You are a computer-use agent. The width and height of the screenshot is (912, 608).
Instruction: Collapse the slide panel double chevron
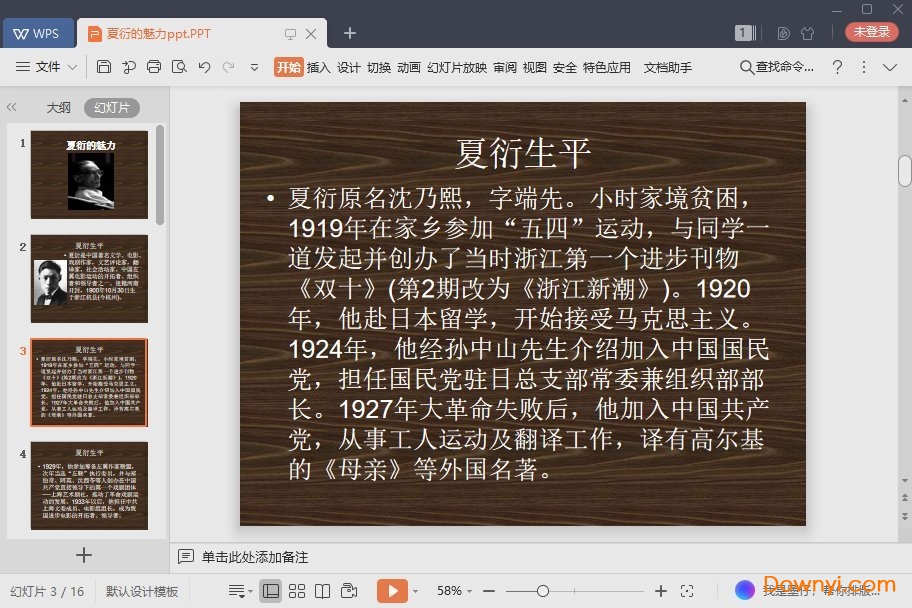[12, 107]
